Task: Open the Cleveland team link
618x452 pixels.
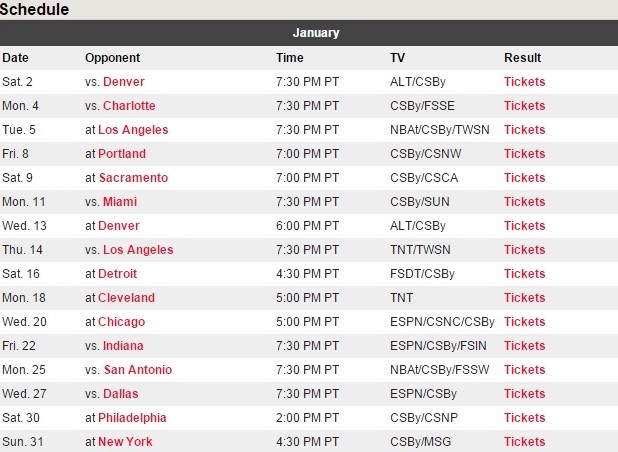Action: coord(127,298)
